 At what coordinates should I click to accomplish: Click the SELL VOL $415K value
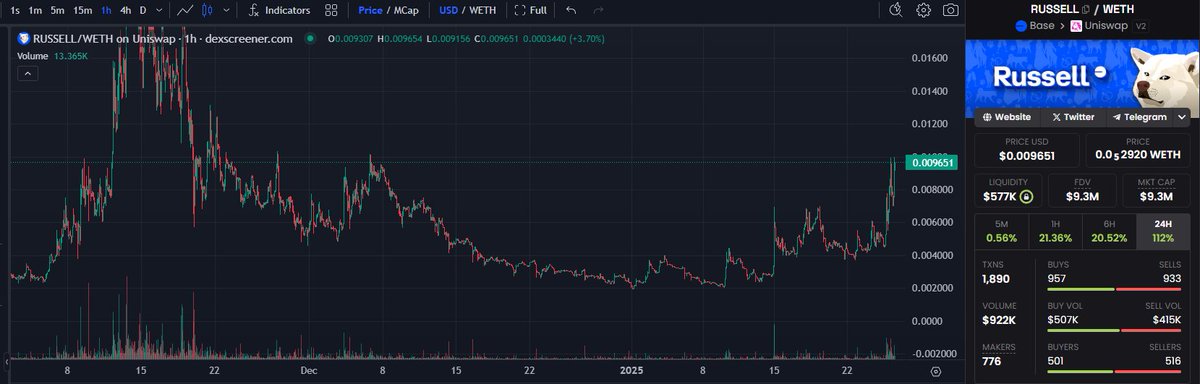tap(1166, 319)
